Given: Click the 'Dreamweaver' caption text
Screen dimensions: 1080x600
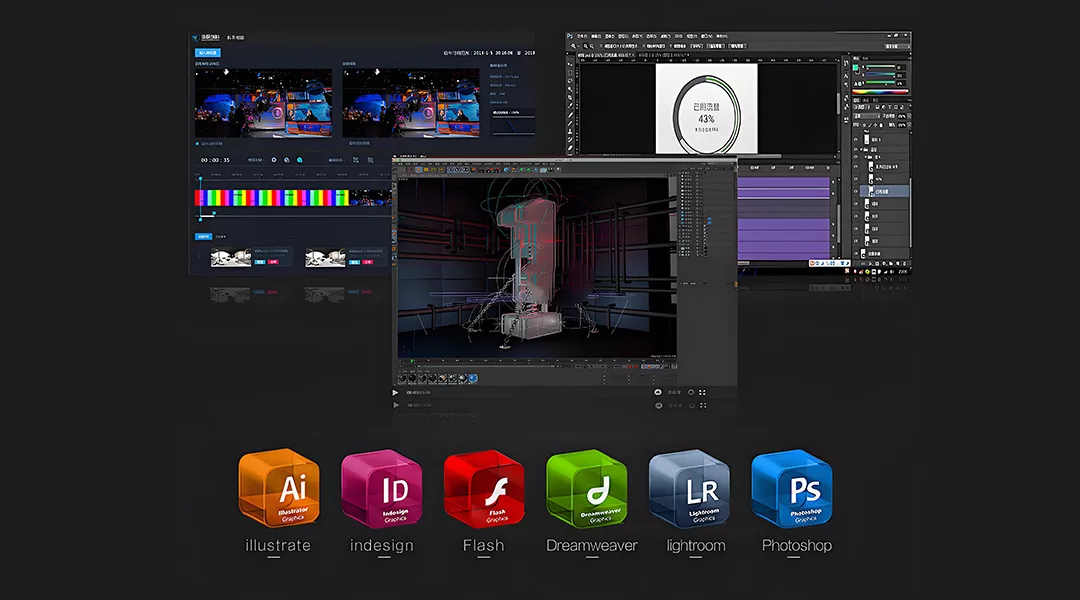Looking at the screenshot, I should 592,546.
